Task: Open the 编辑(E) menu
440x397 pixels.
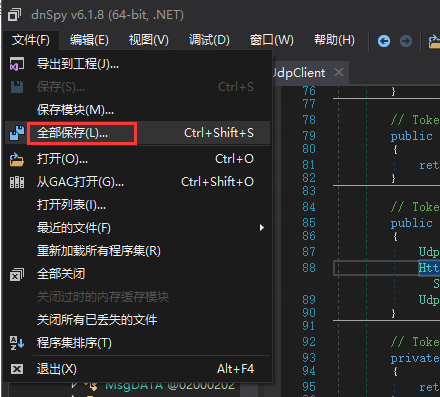Action: (x=89, y=40)
